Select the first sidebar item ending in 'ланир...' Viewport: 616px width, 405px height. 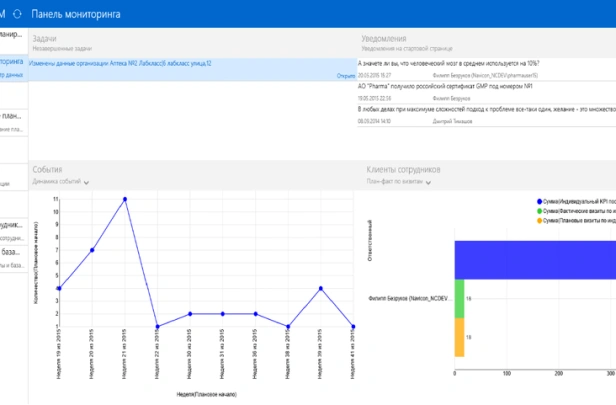14,35
